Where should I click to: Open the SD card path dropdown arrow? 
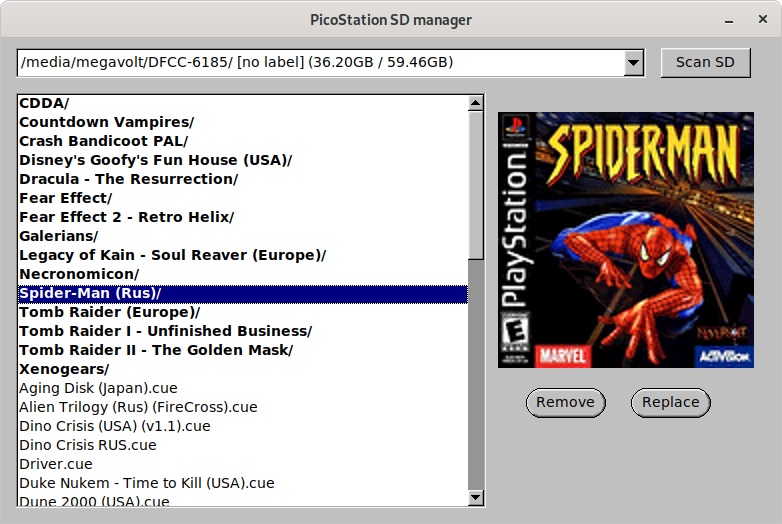[x=633, y=63]
